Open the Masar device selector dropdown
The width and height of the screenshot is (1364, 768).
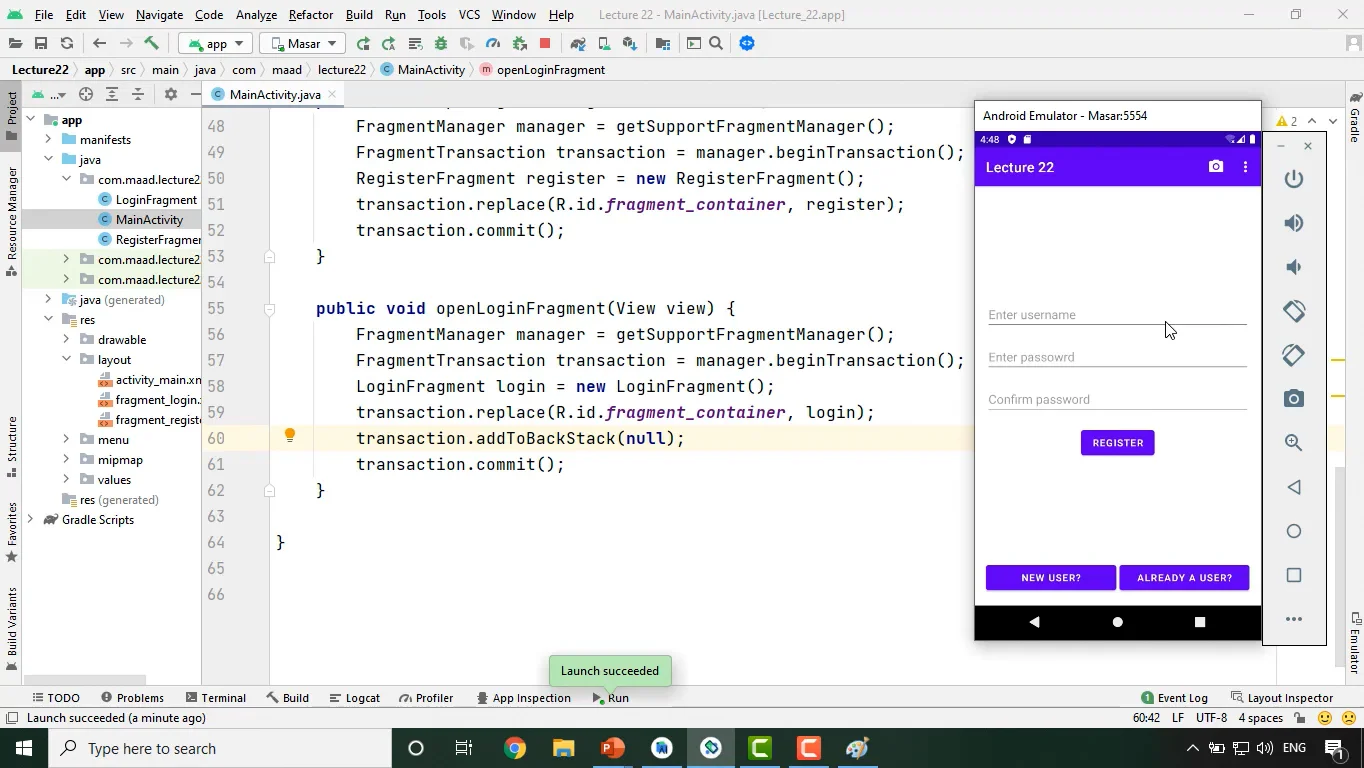tap(302, 43)
